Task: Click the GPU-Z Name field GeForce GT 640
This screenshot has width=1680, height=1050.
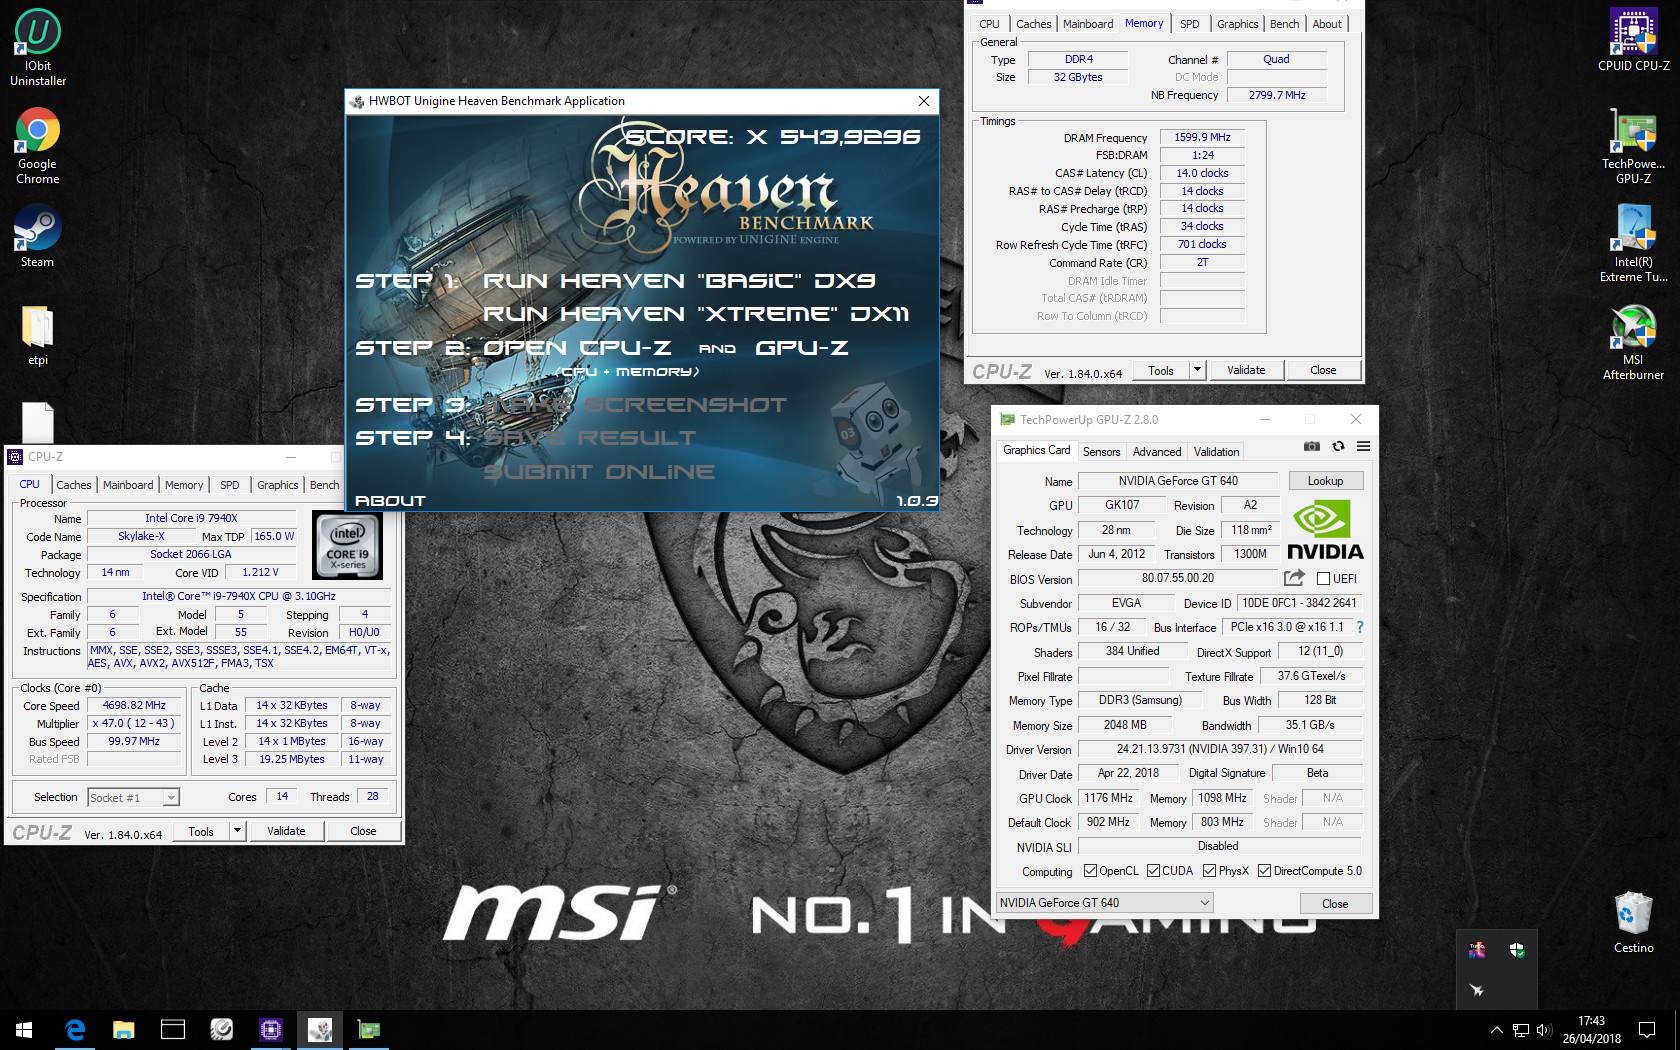Action: point(1178,481)
